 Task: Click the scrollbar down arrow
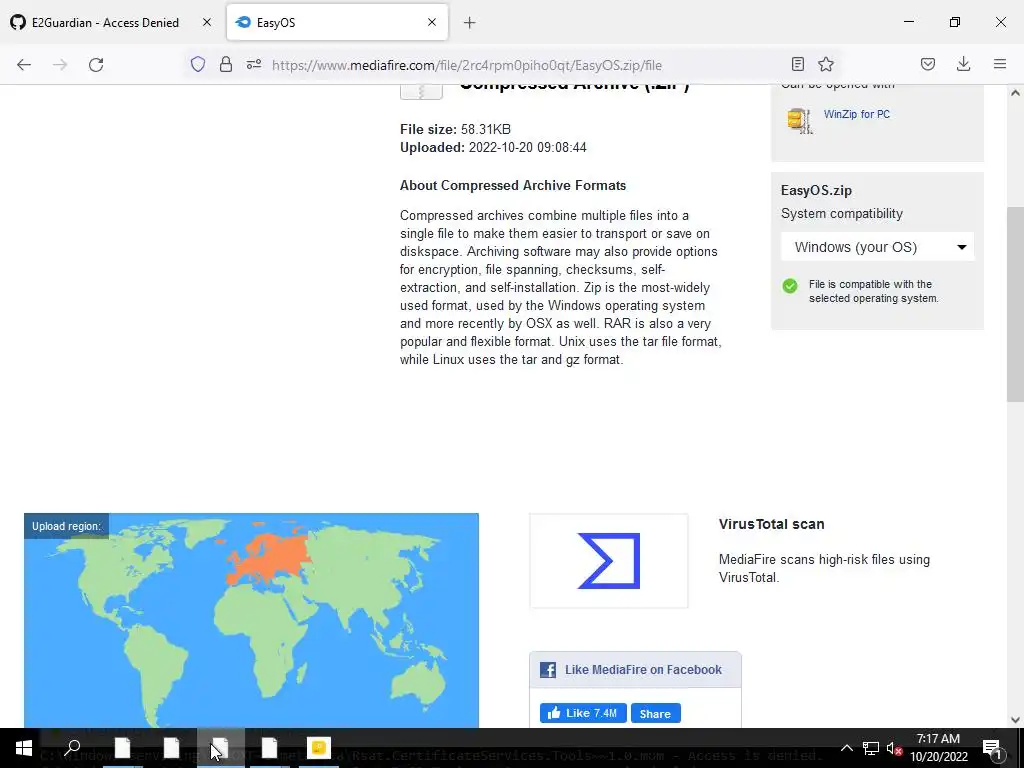(1015, 720)
